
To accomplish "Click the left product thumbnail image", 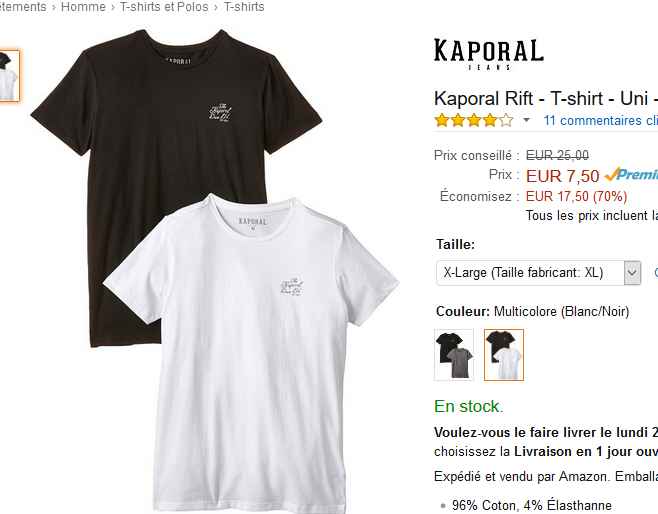I will [x=9, y=76].
